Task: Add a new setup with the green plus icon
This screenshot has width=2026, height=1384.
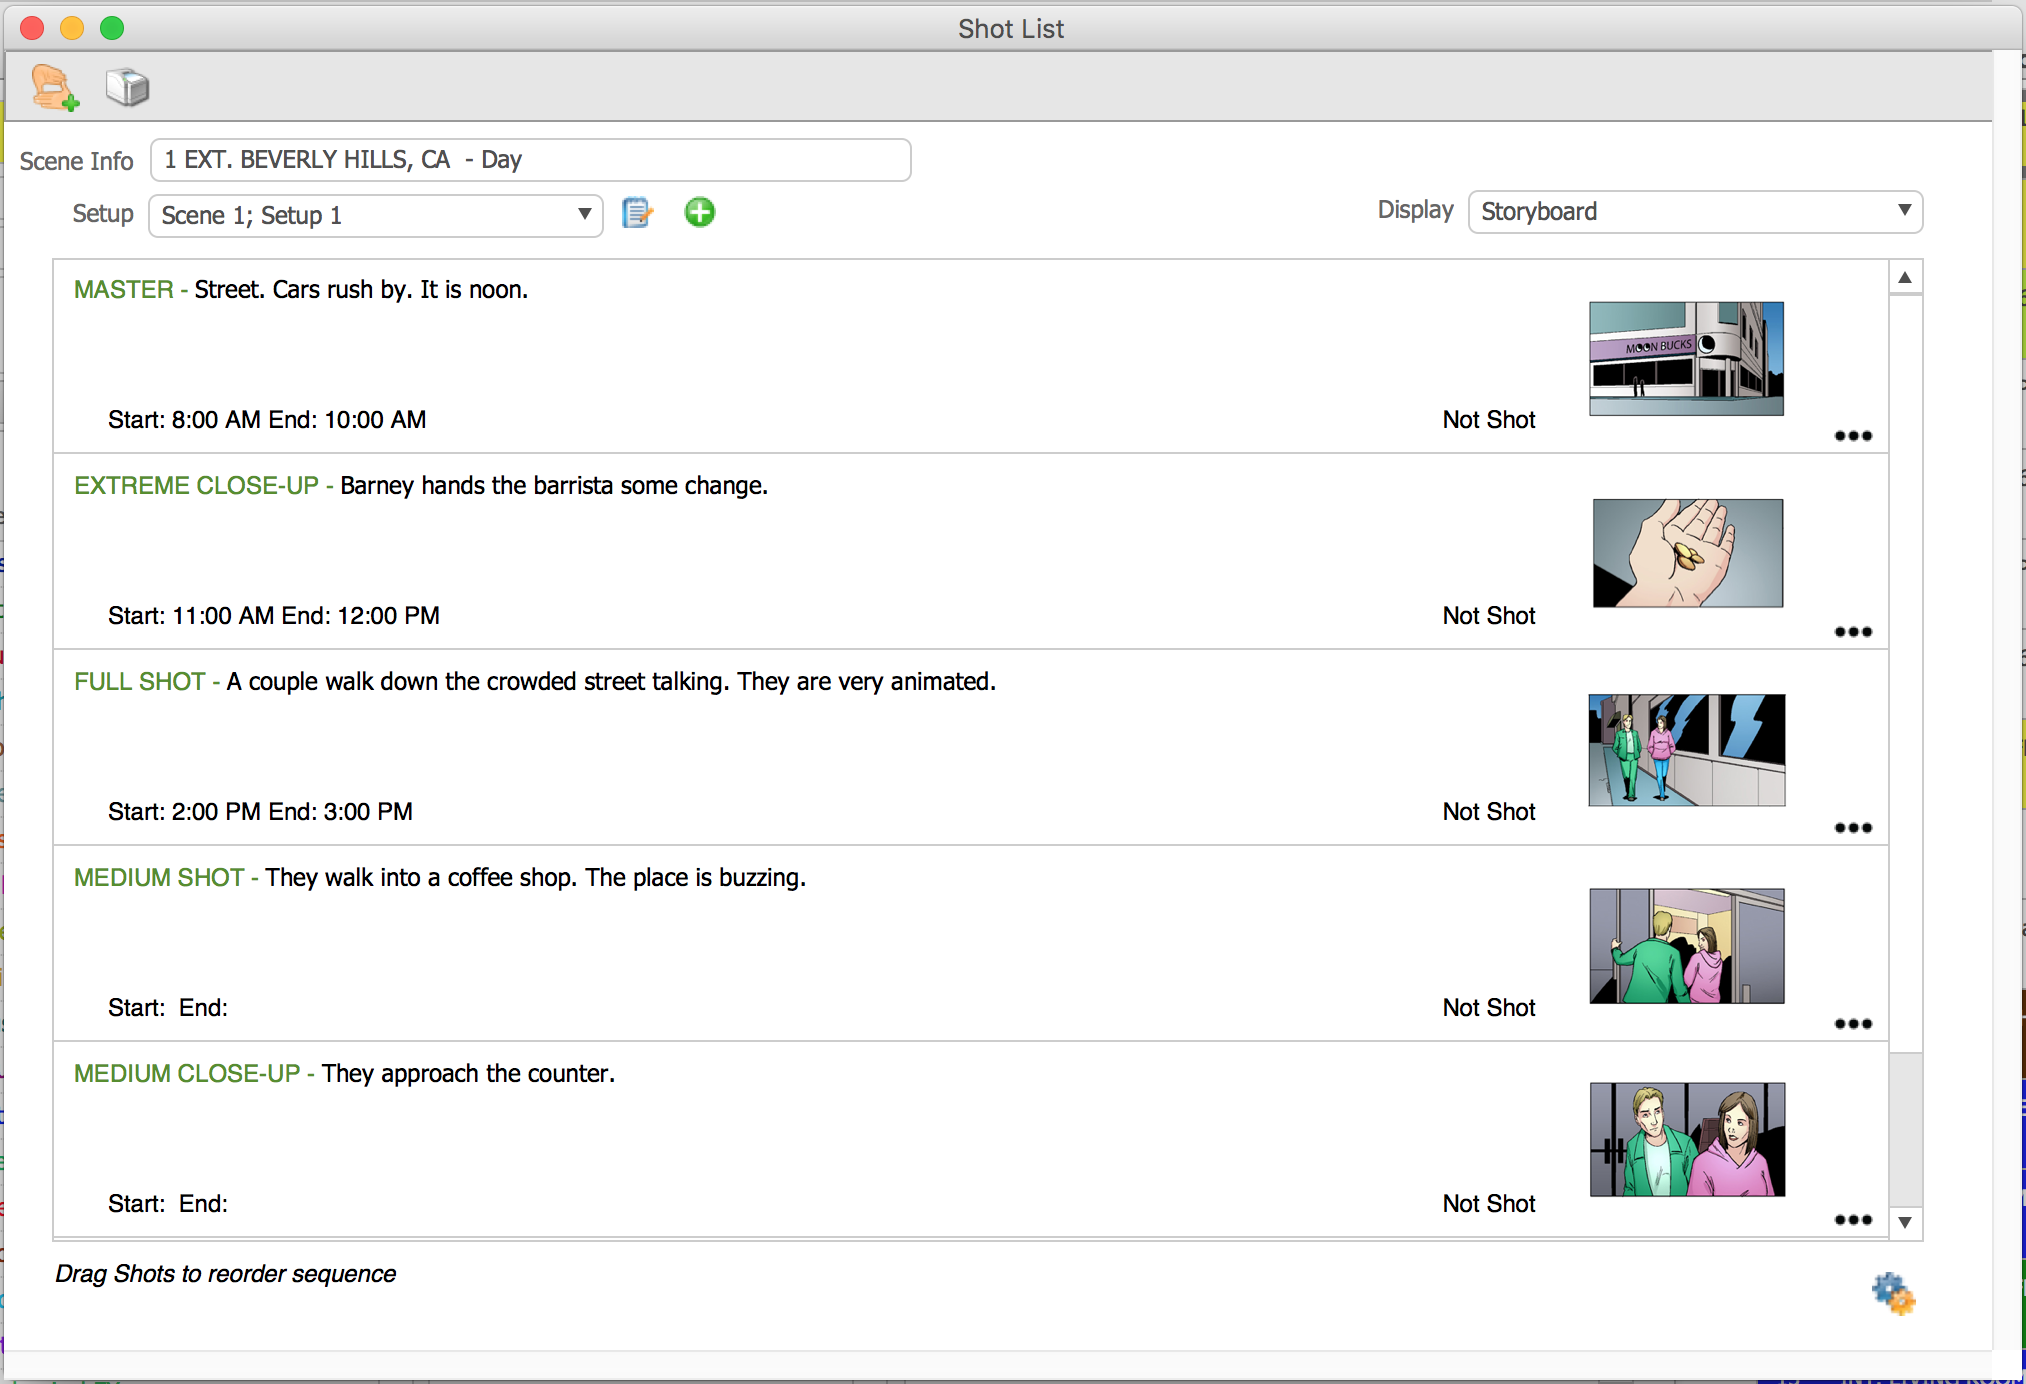Action: click(x=700, y=213)
